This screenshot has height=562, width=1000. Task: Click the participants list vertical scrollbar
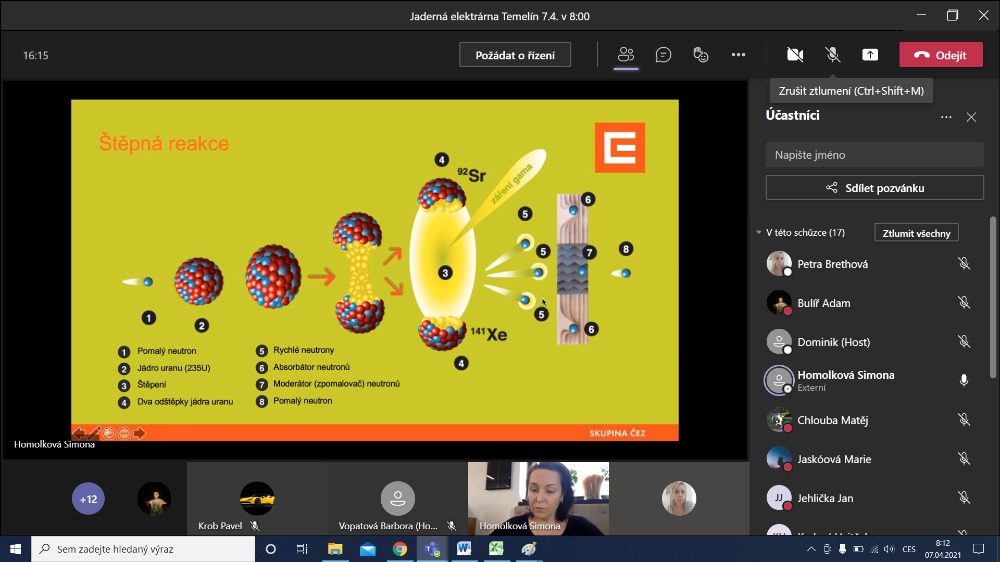pos(992,300)
